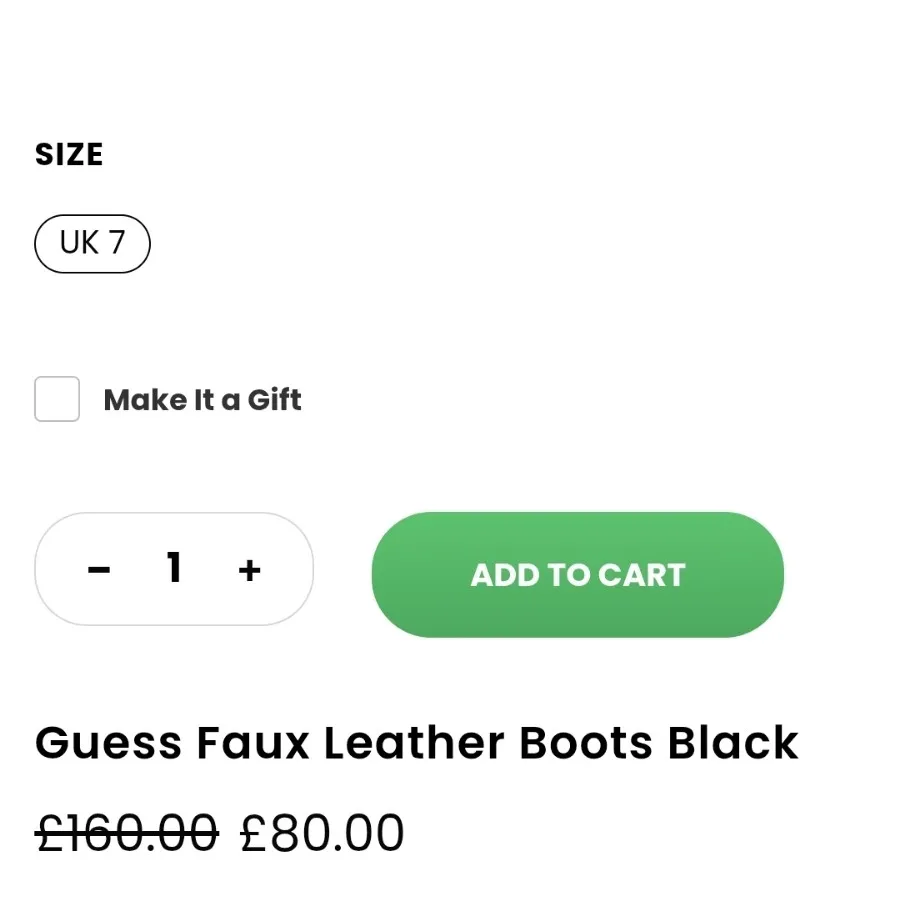
Task: Open the Guess Faux Leather Boots Black title
Action: pos(417,743)
